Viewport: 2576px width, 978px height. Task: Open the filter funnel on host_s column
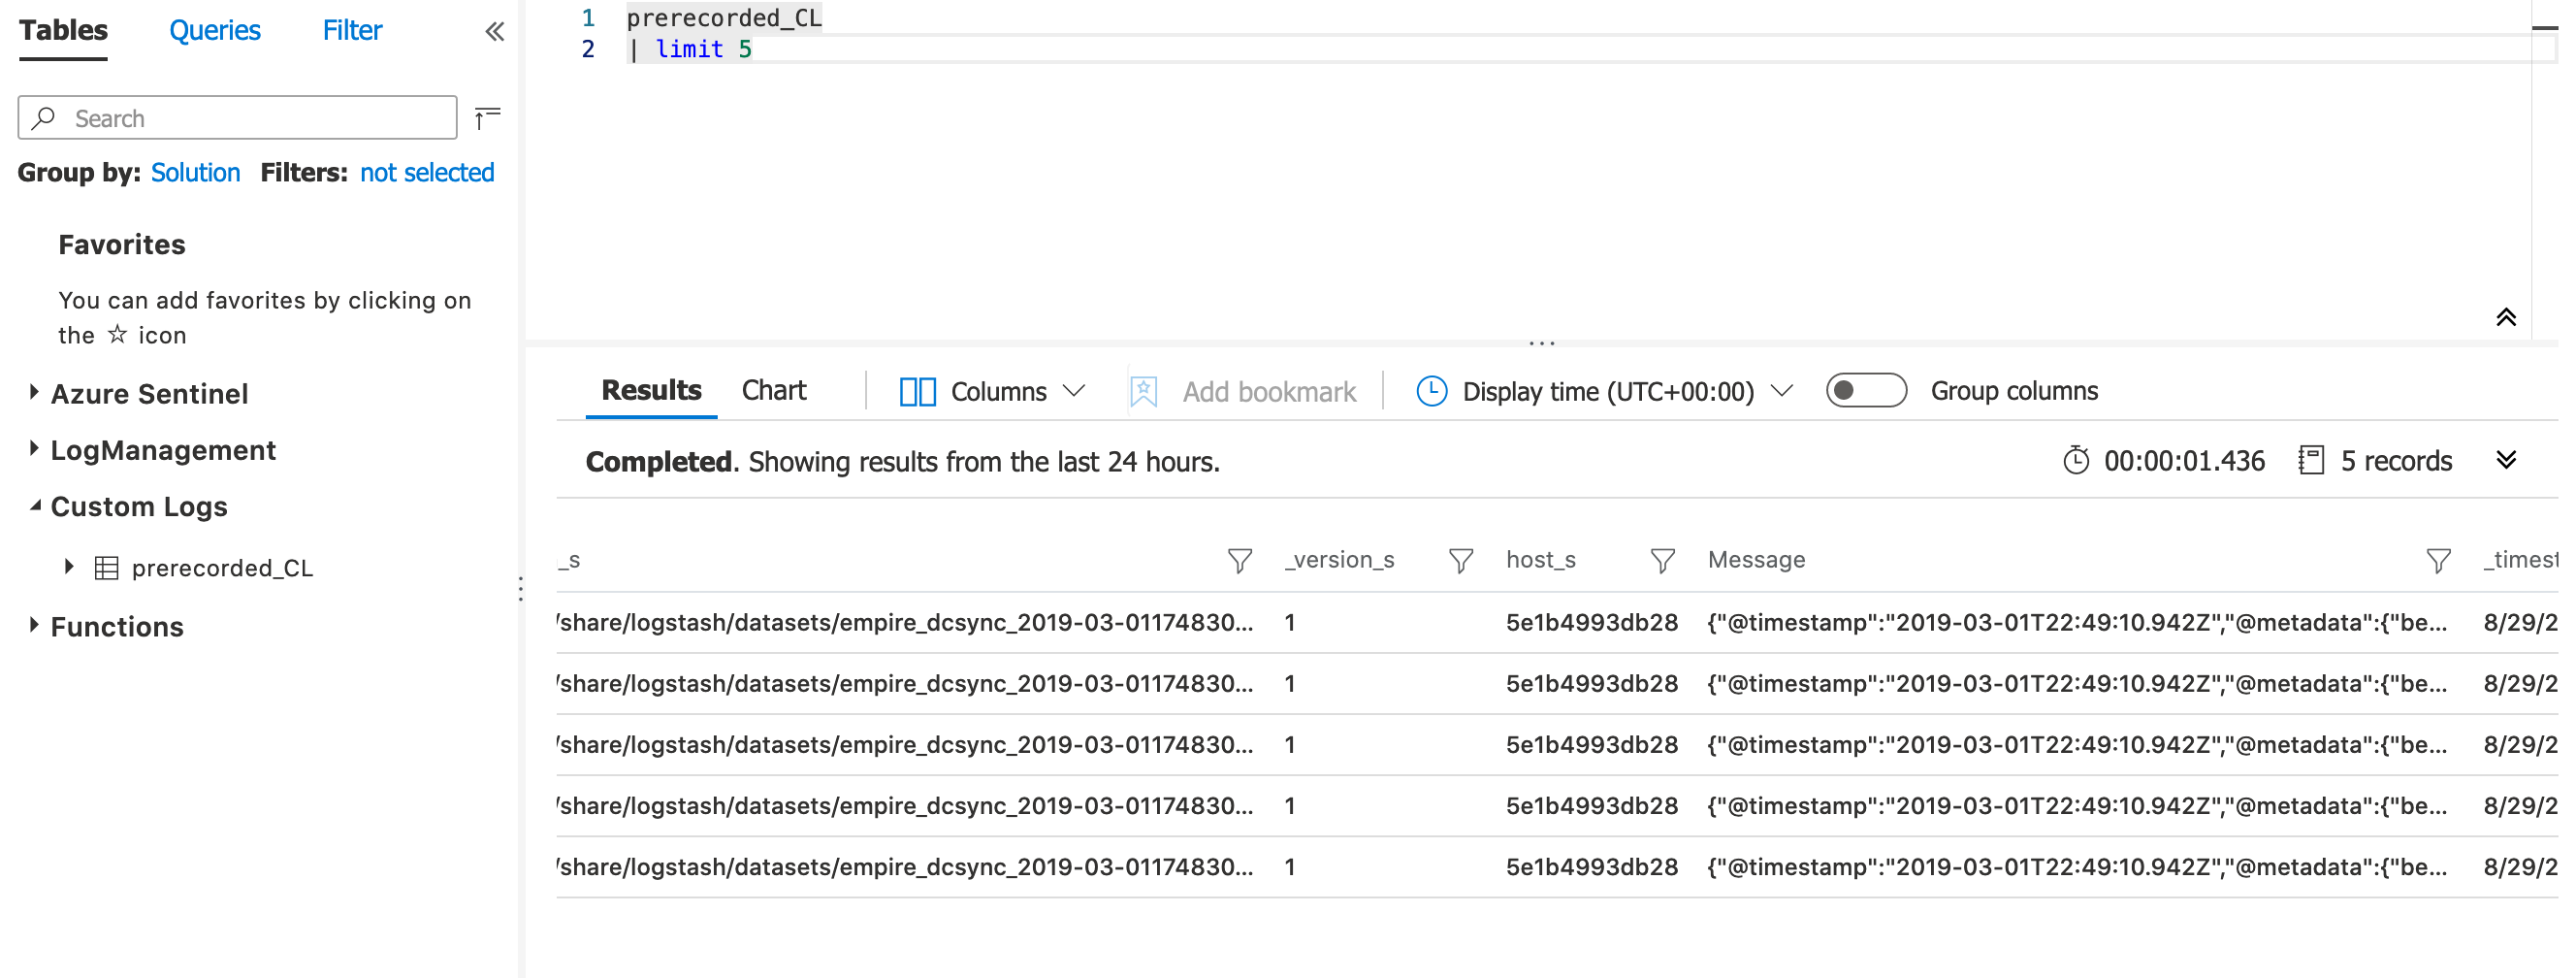pos(1662,560)
